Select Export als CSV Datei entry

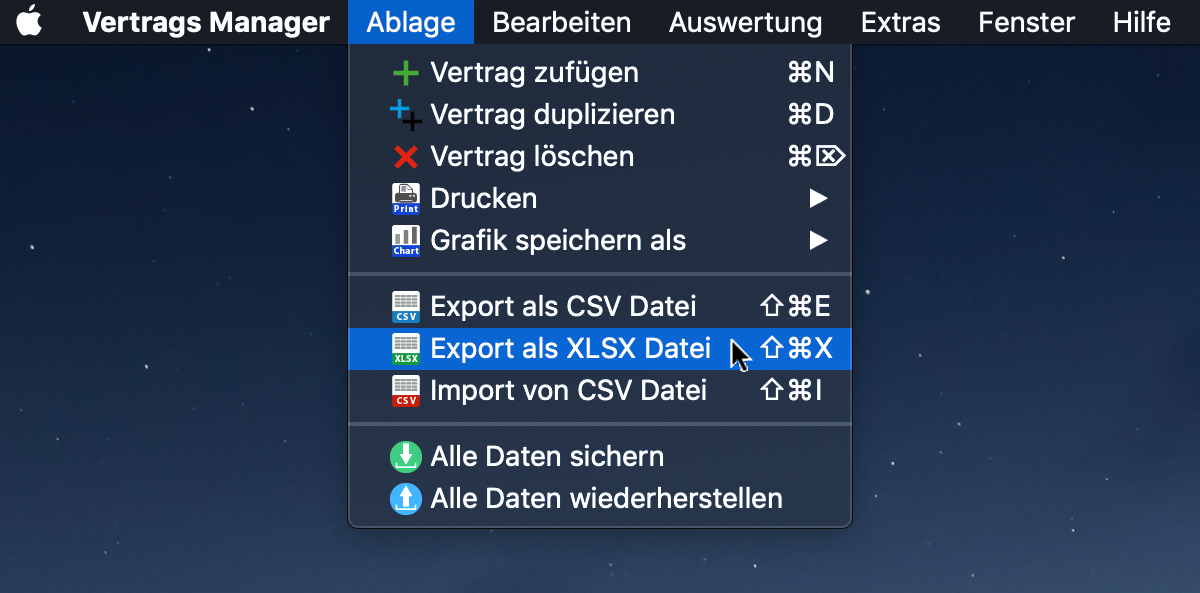pyautogui.click(x=600, y=306)
